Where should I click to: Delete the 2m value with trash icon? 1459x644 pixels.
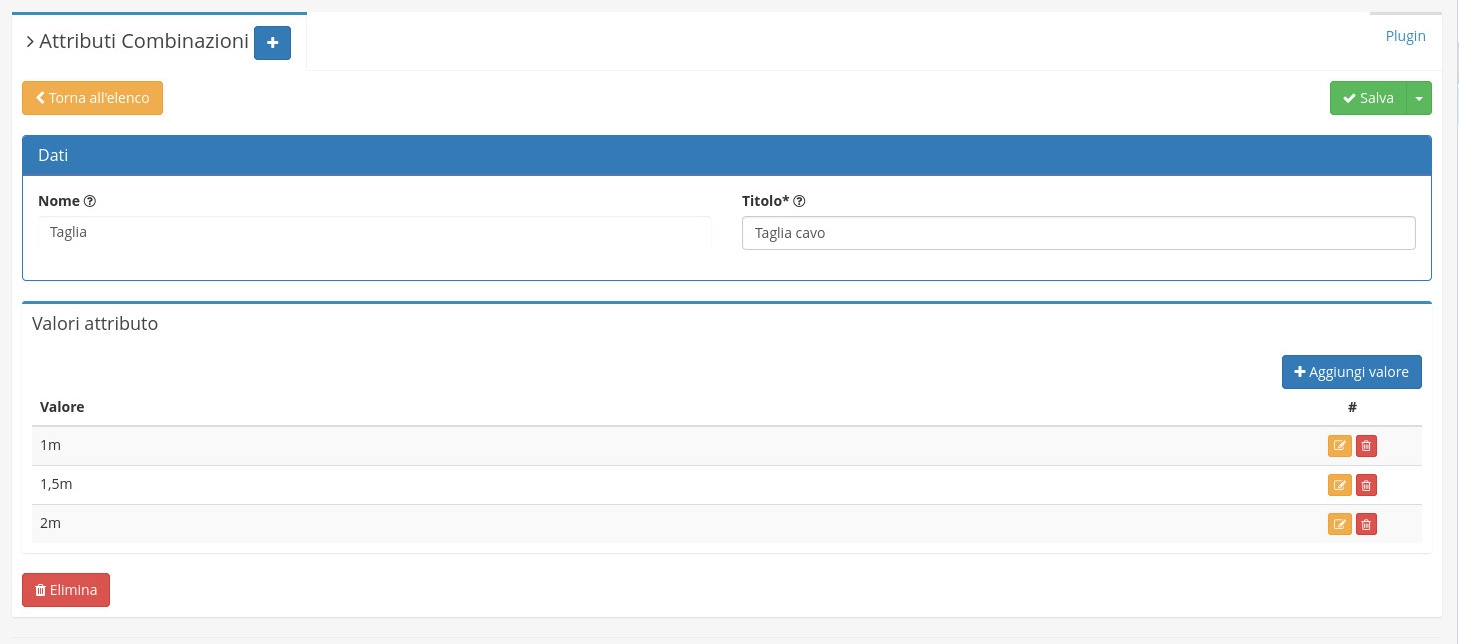1366,524
